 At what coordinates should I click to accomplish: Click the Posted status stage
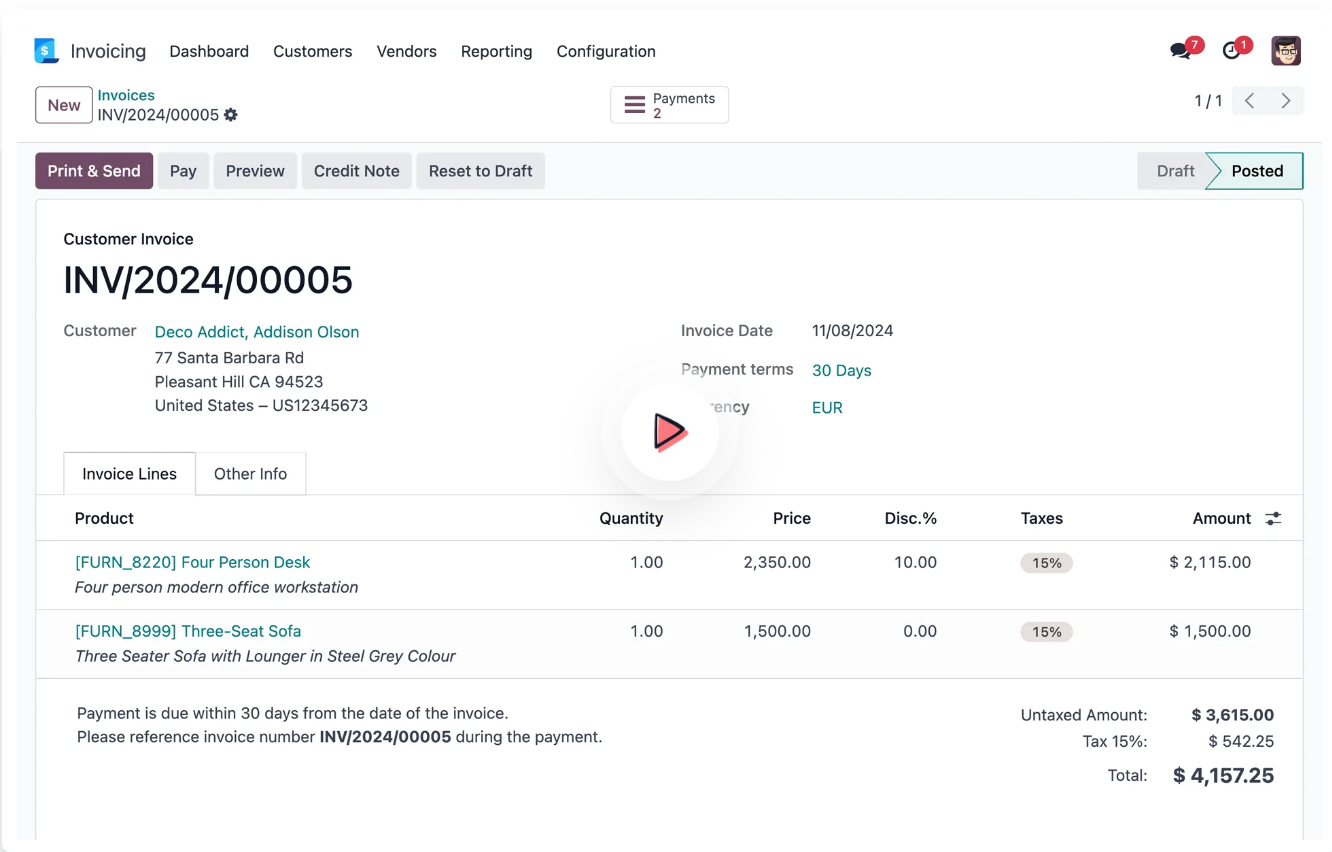coord(1257,171)
